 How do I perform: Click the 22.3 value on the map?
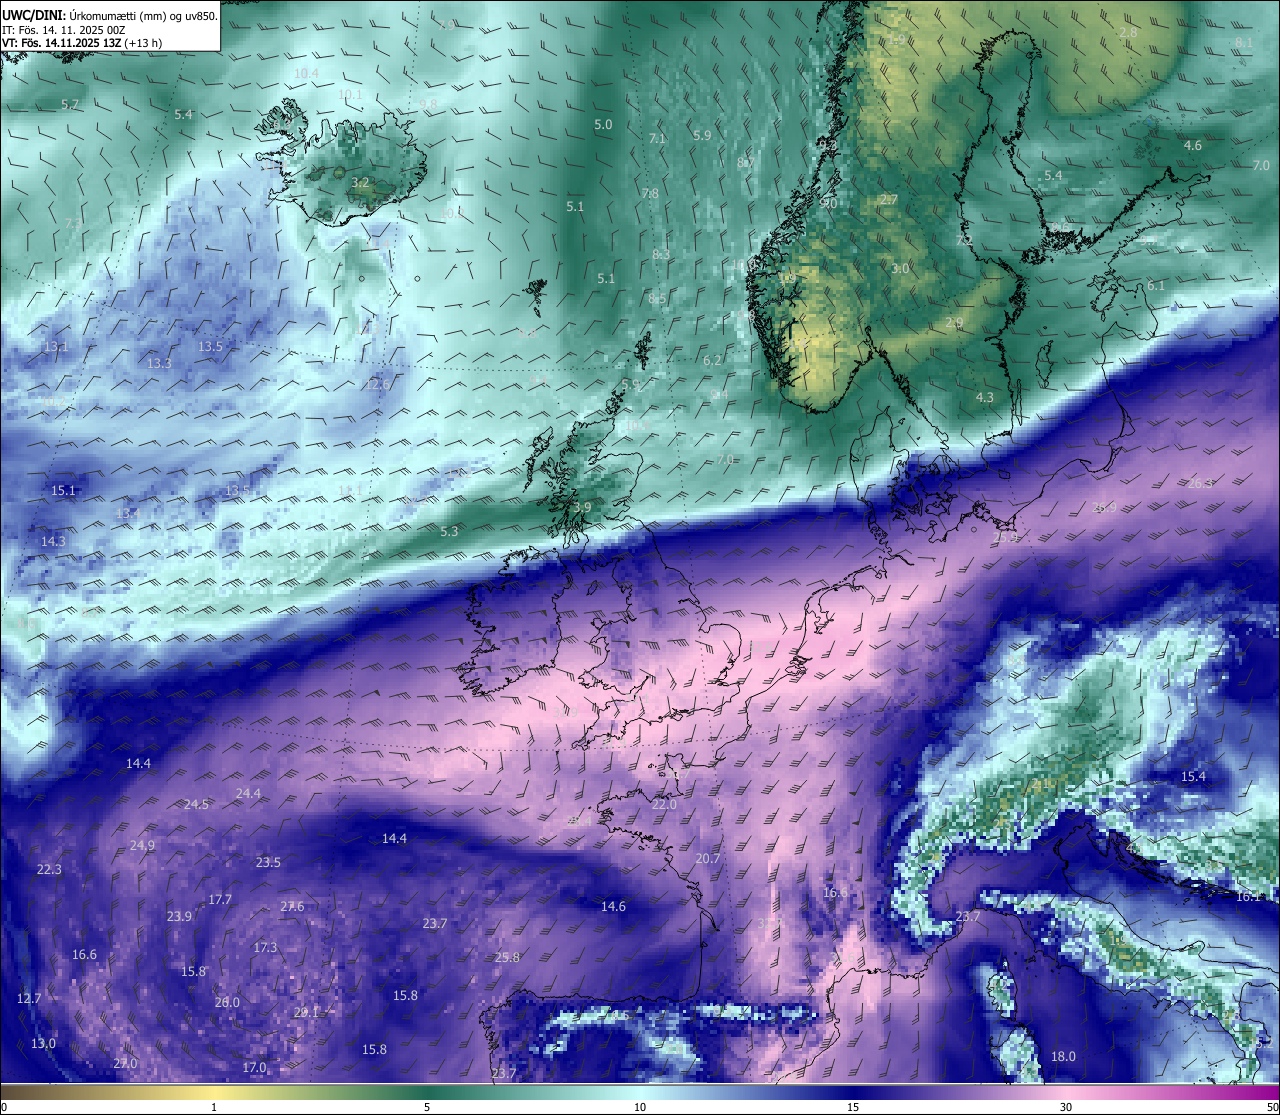(49, 870)
